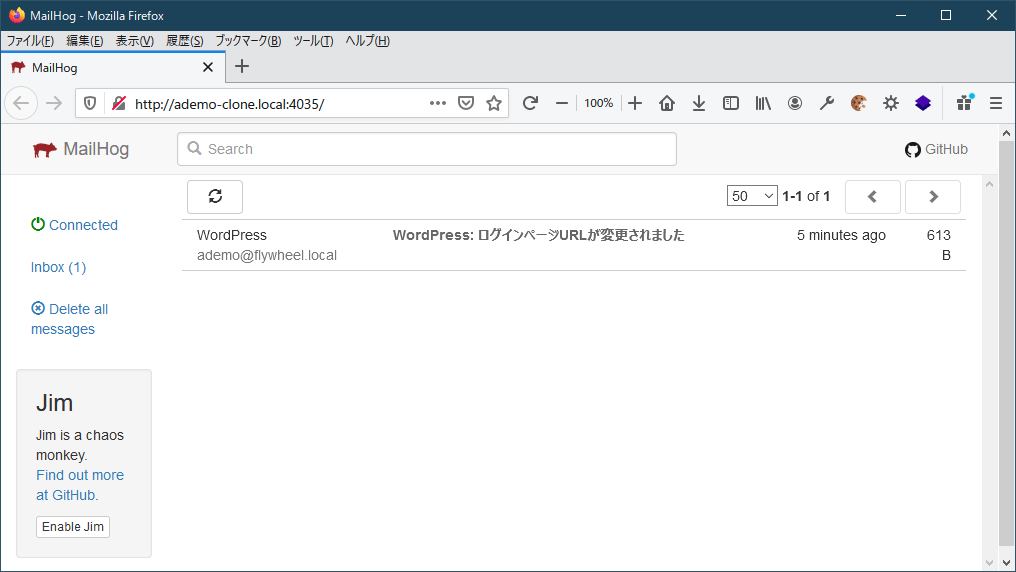Open ツール(T) menu
Viewport: 1016px width, 572px height.
(313, 41)
